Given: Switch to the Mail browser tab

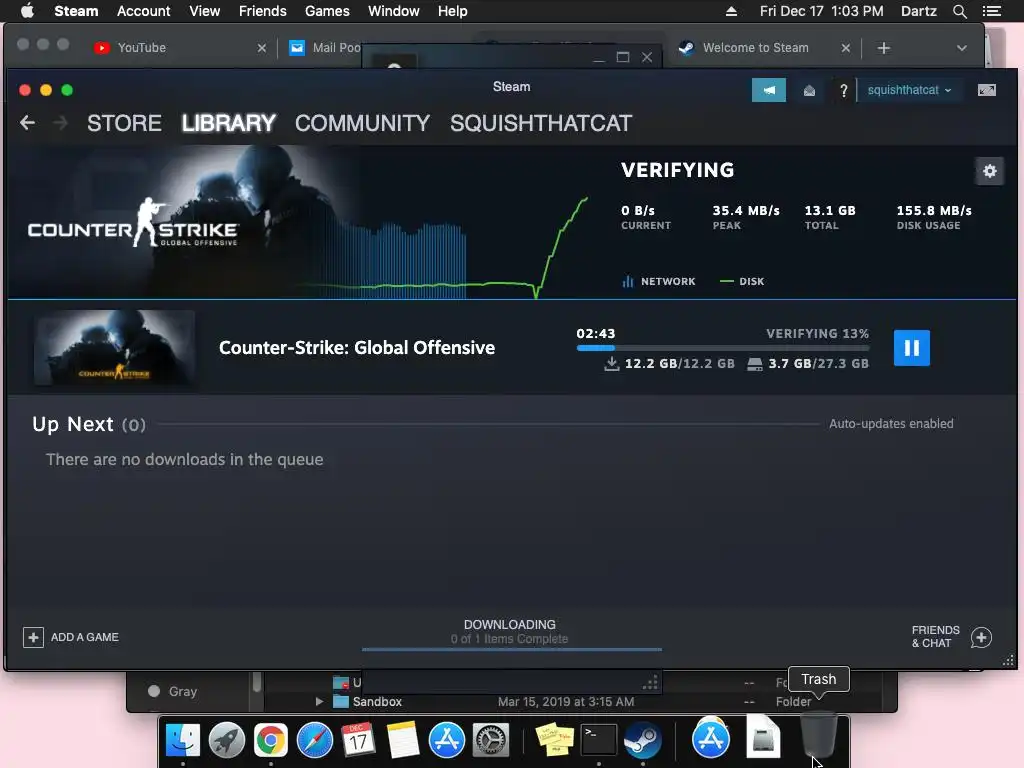Looking at the screenshot, I should [x=325, y=48].
